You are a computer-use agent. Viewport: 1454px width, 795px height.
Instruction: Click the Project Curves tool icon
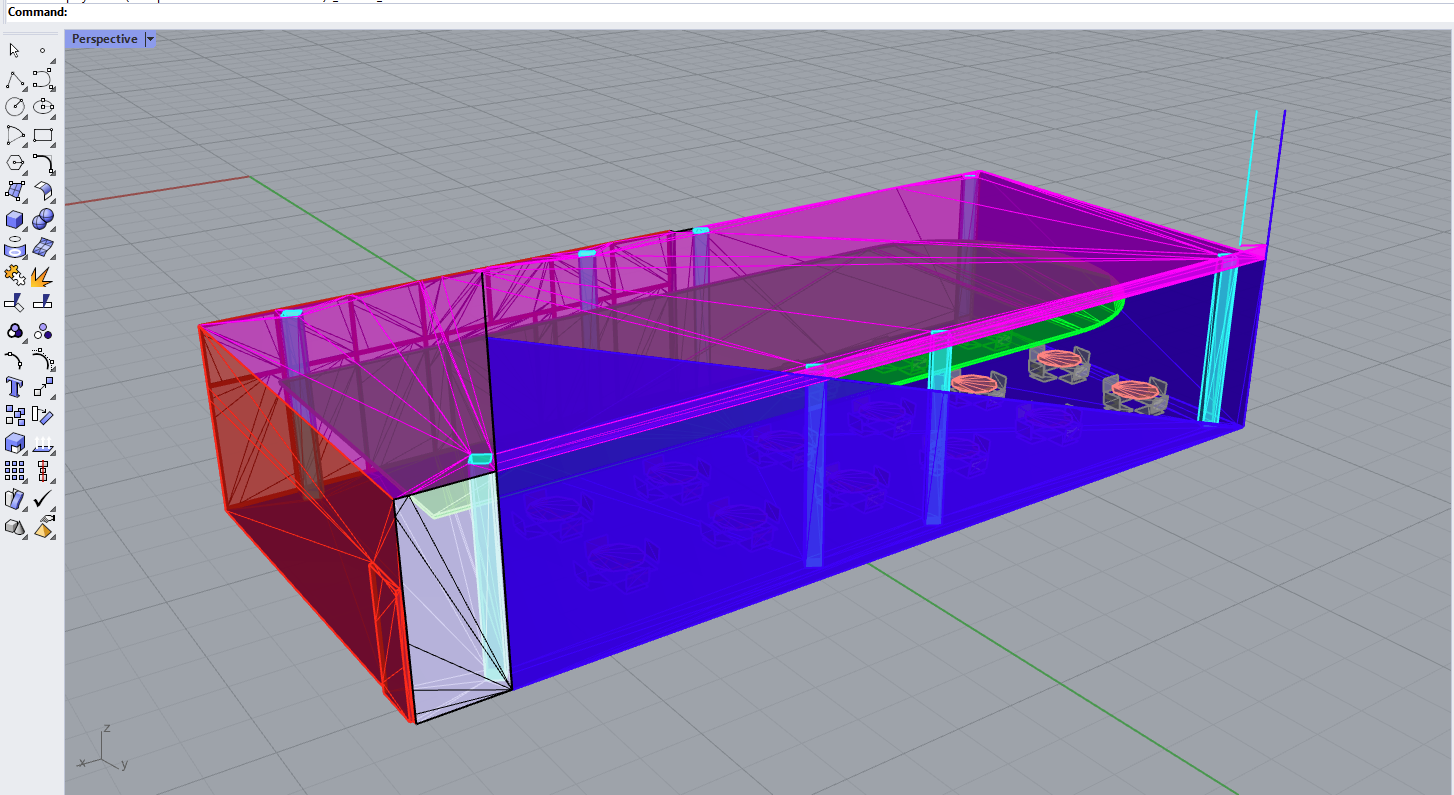15,246
